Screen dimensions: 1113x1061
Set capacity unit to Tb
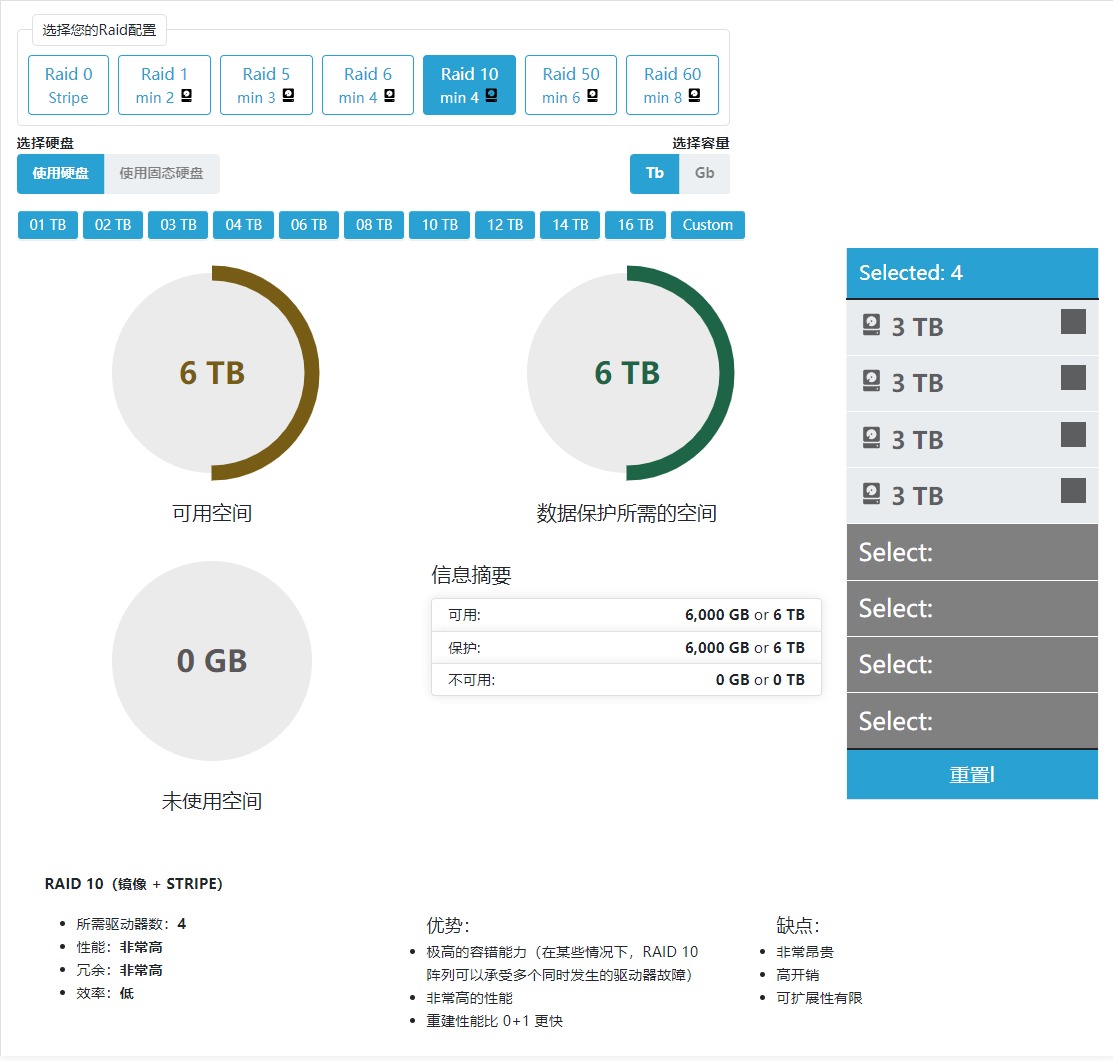tap(654, 173)
